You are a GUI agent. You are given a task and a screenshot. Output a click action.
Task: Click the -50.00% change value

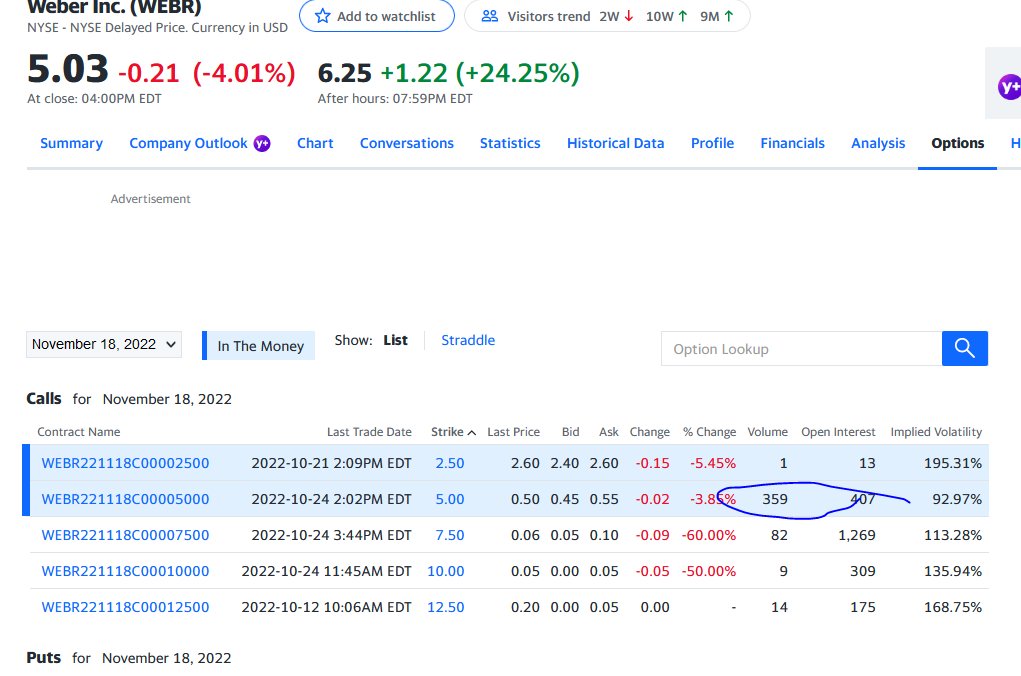(709, 571)
